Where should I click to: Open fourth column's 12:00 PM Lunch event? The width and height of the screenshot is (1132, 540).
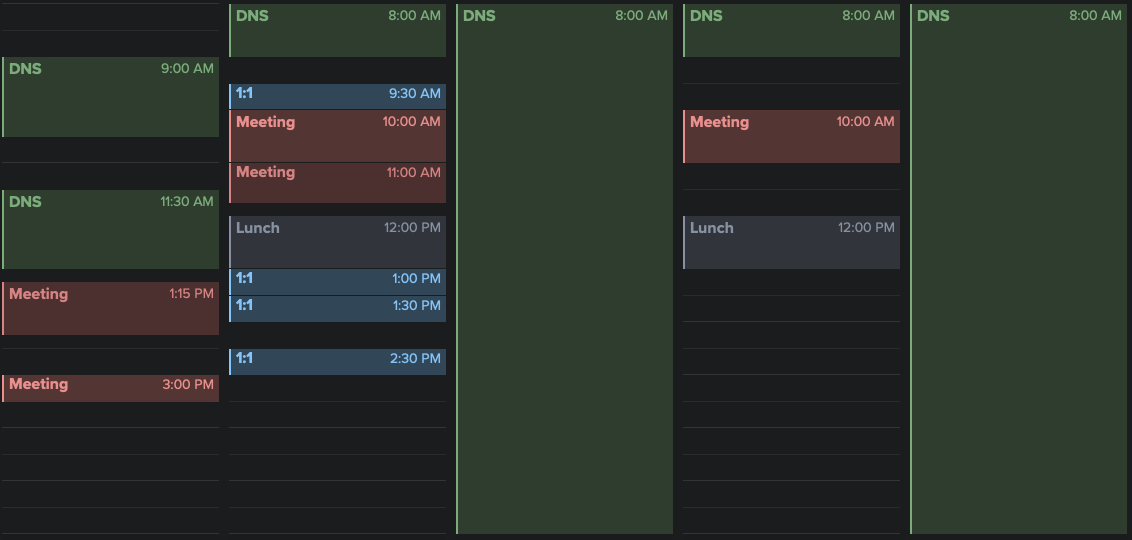tap(791, 243)
